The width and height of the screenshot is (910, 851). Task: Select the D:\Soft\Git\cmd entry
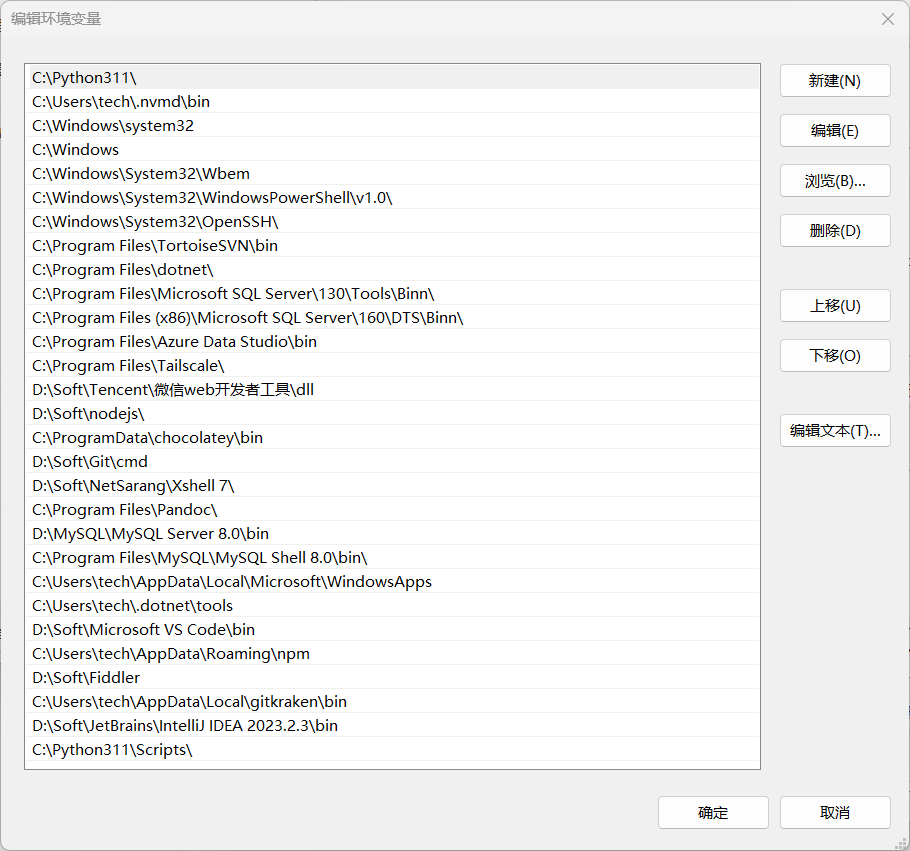[392, 461]
